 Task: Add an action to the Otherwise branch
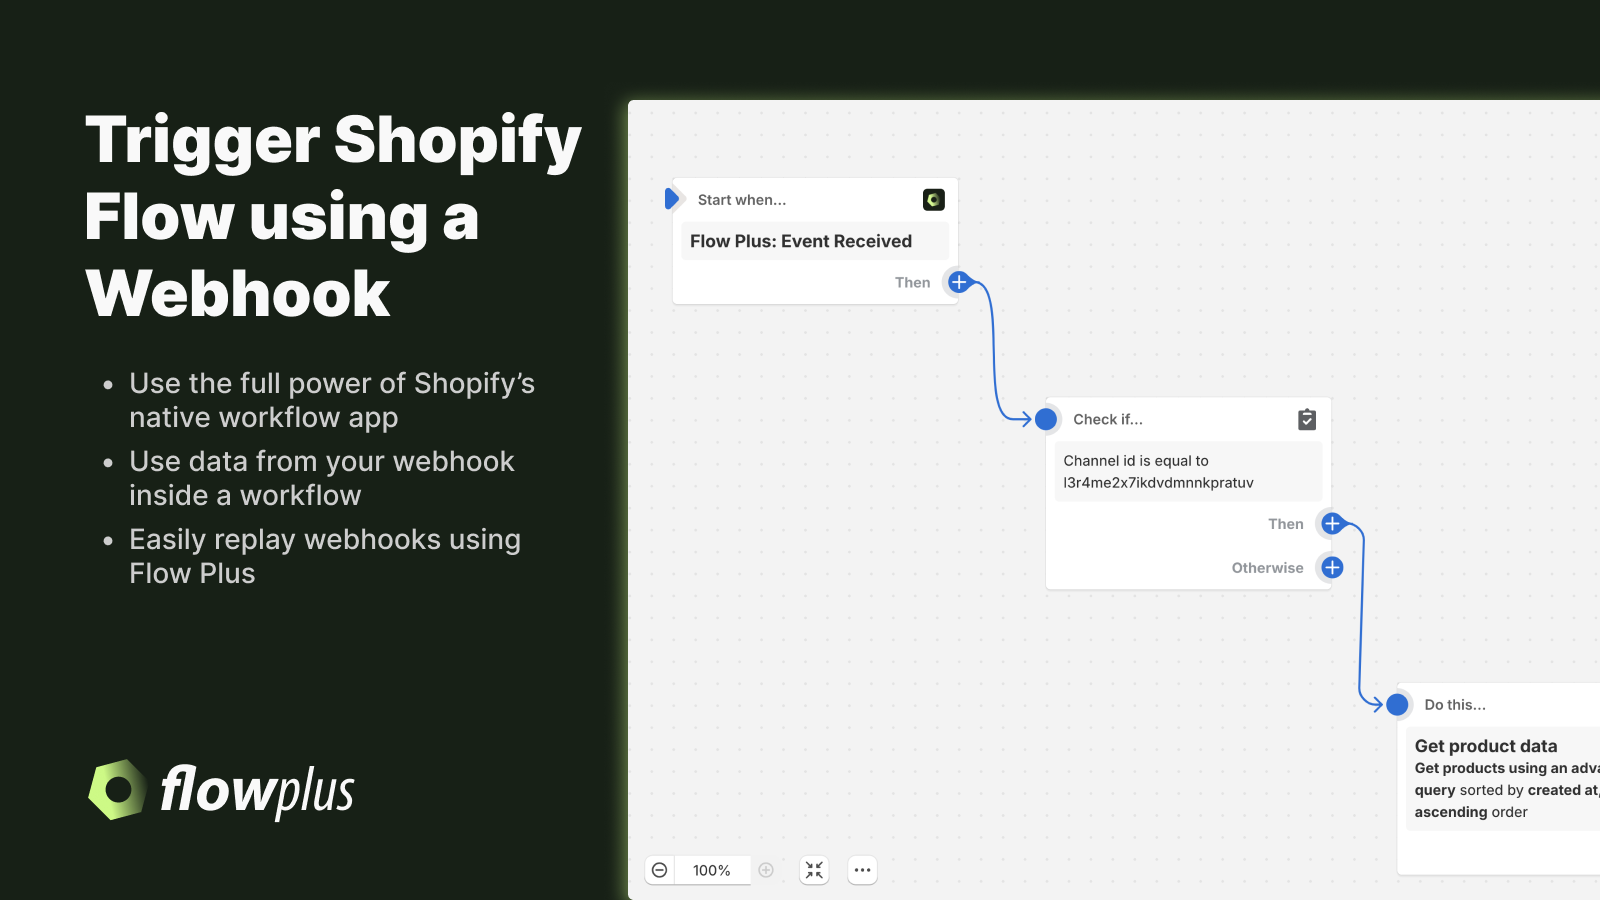click(x=1331, y=567)
